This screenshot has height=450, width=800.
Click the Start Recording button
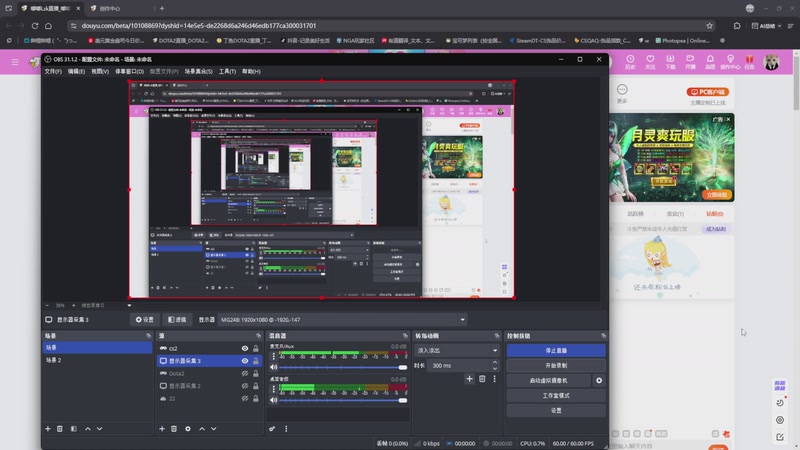coord(556,365)
